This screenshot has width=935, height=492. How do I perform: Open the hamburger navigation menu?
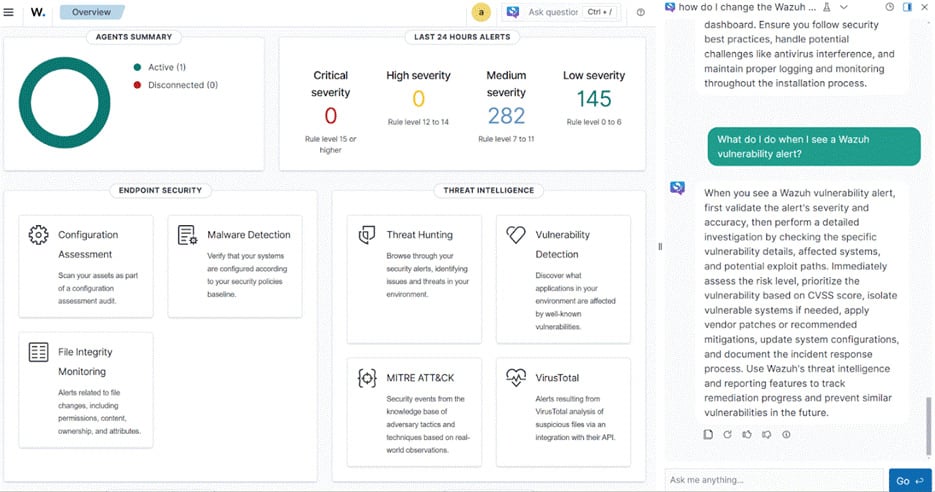(x=9, y=13)
